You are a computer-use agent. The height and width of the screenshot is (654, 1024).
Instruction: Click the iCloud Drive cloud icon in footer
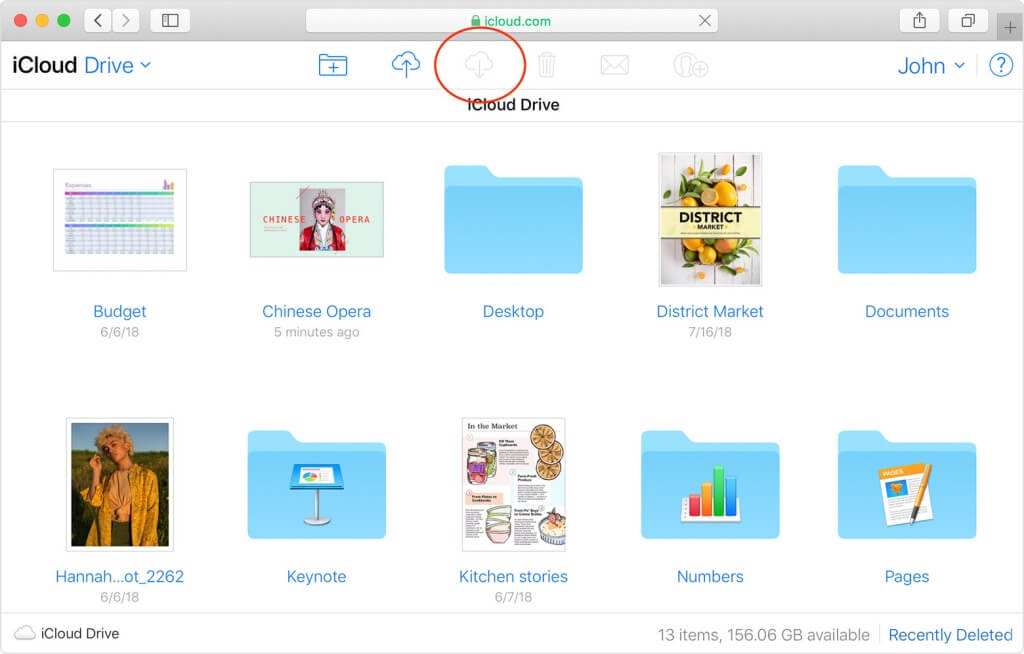(x=24, y=633)
